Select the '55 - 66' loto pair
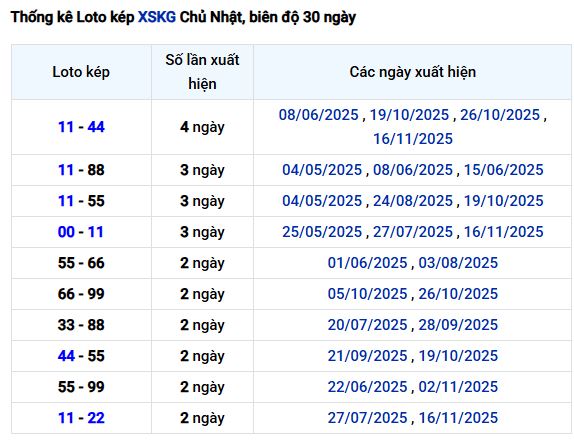 (81, 263)
